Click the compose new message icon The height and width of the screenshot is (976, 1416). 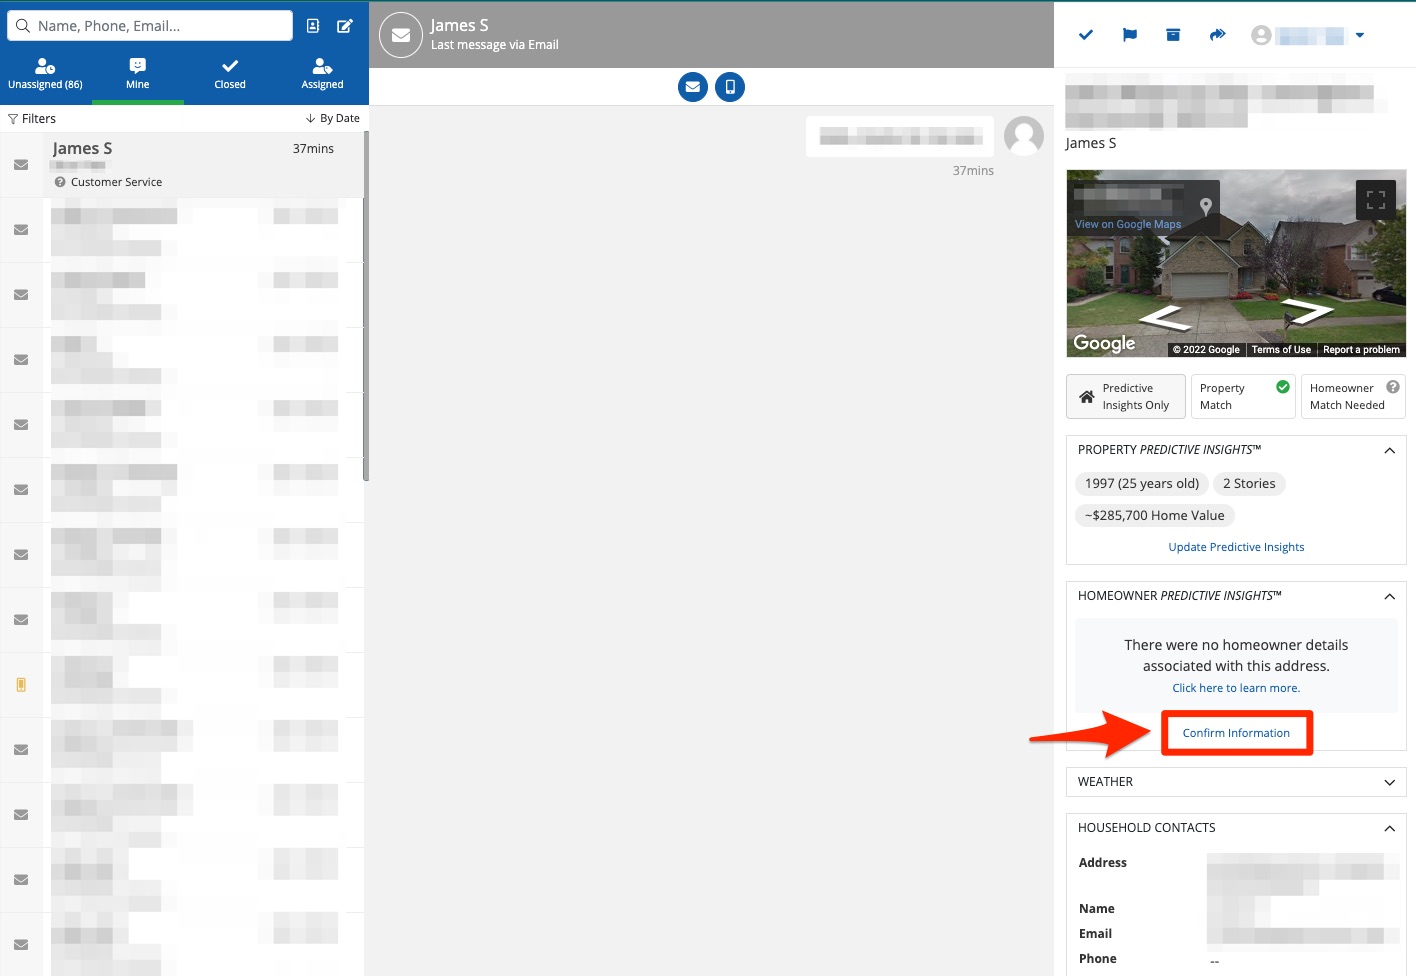tap(345, 26)
